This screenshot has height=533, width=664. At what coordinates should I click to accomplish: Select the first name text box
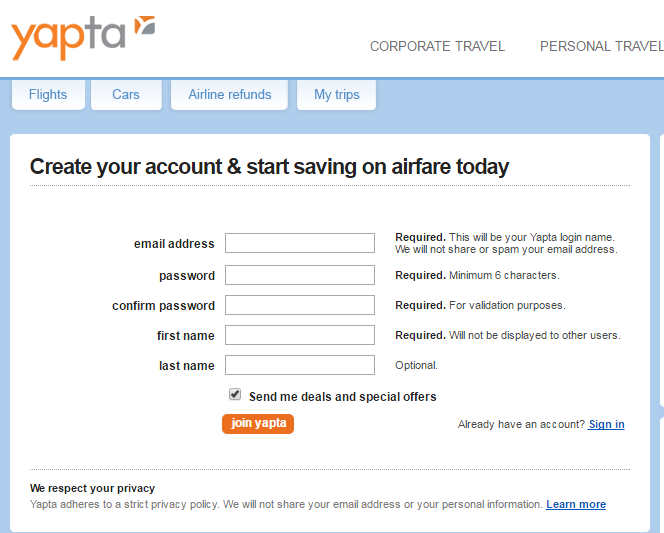pyautogui.click(x=300, y=335)
